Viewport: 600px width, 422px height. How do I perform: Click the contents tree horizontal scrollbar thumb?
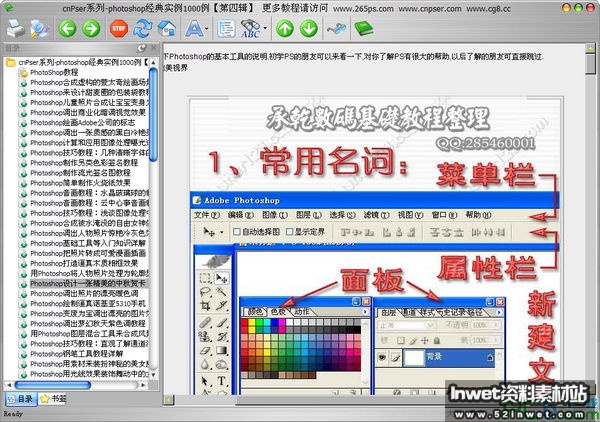coord(53,385)
